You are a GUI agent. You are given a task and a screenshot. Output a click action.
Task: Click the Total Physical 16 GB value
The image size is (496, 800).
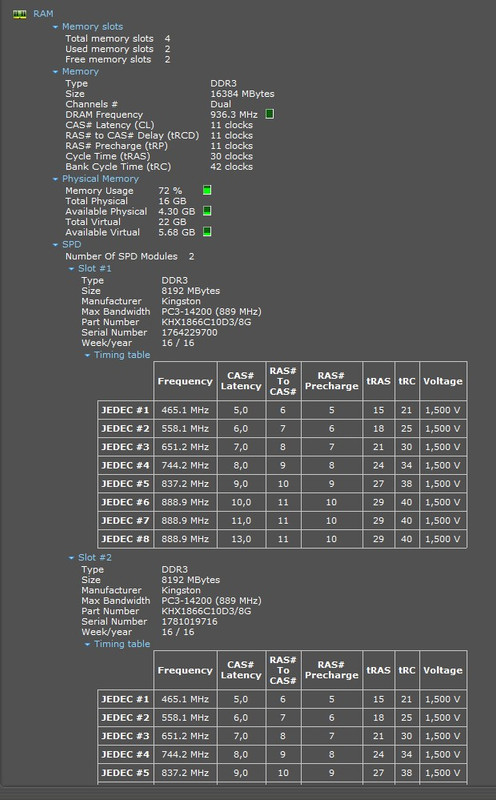pyautogui.click(x=172, y=201)
